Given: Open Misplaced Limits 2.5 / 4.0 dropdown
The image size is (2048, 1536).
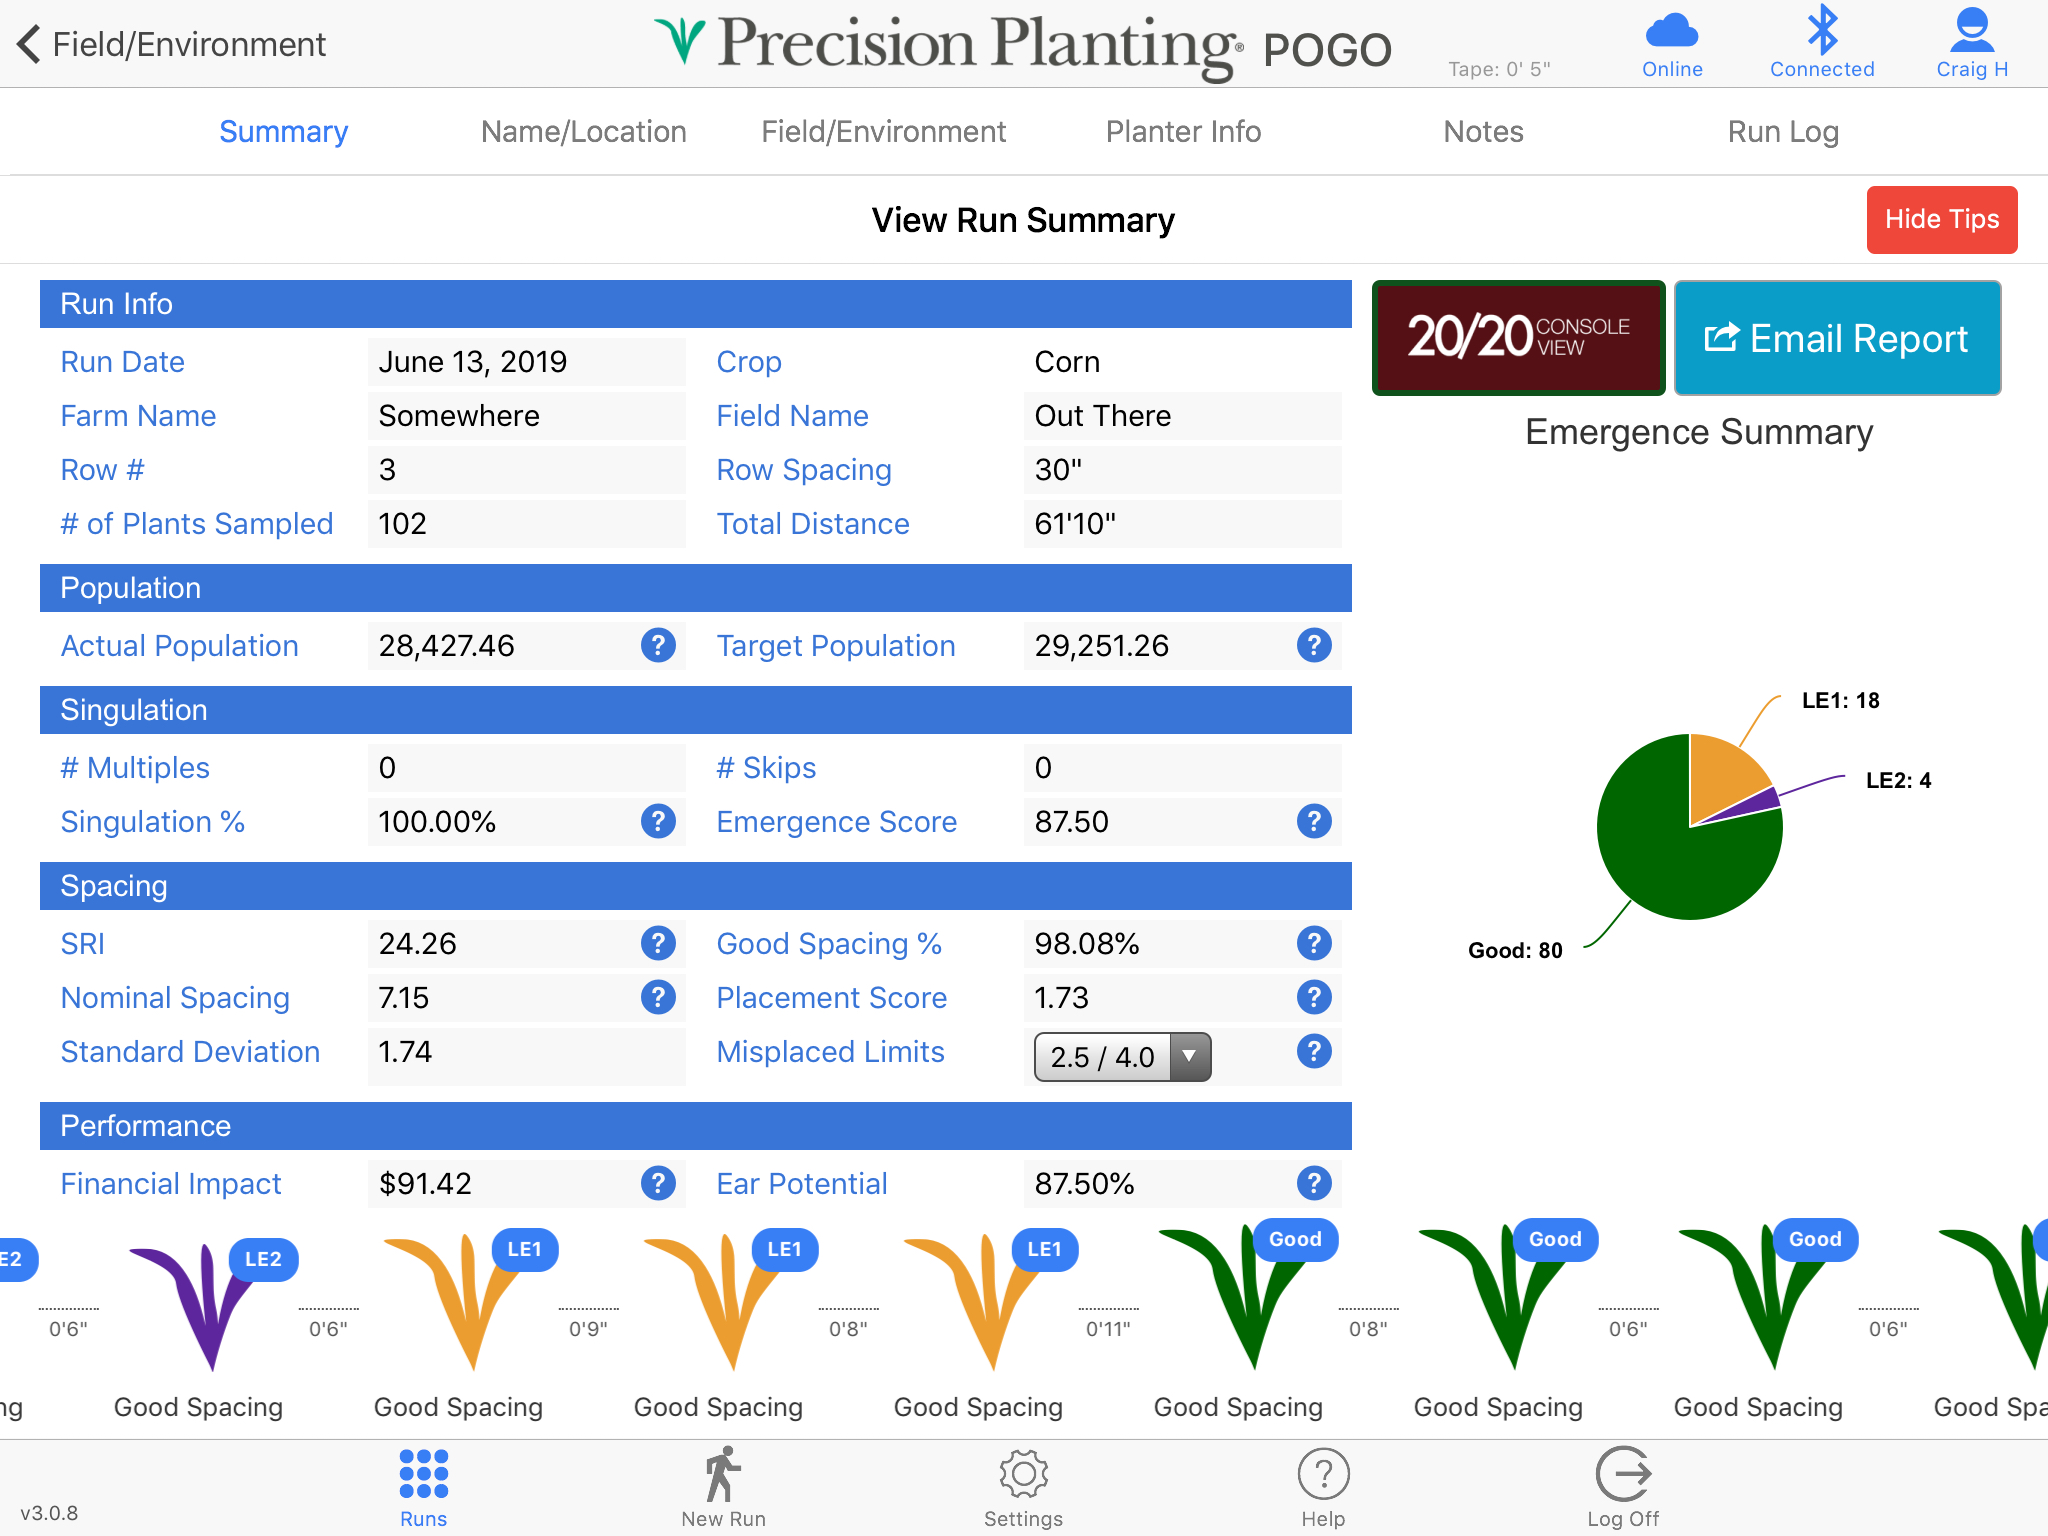Looking at the screenshot, I should pos(1122,1057).
